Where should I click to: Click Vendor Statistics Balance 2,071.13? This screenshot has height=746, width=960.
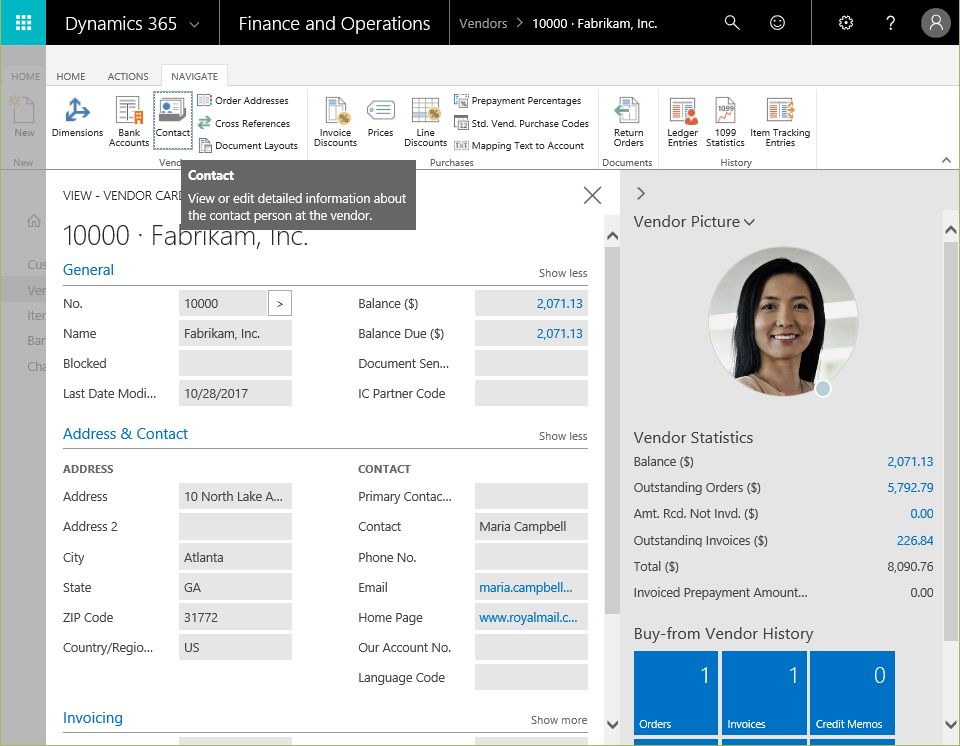click(x=910, y=462)
